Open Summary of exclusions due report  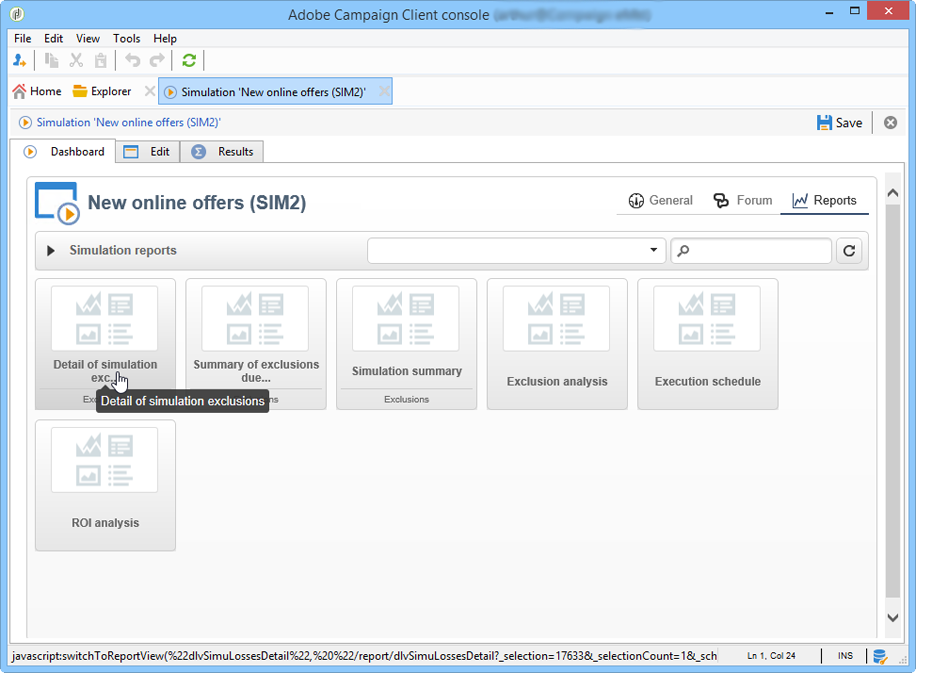[256, 343]
